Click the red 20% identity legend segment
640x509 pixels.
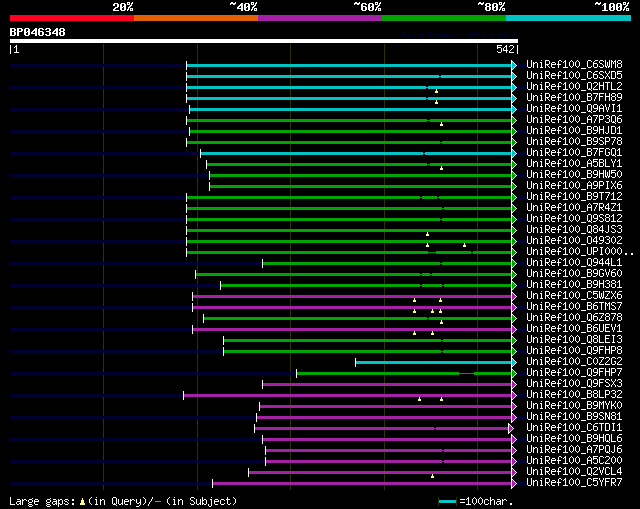click(72, 18)
